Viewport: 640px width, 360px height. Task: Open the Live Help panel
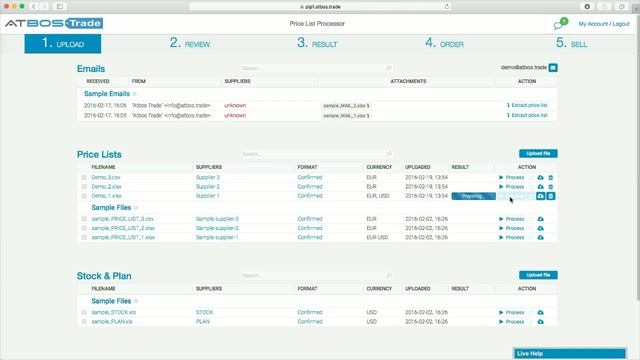[569, 353]
